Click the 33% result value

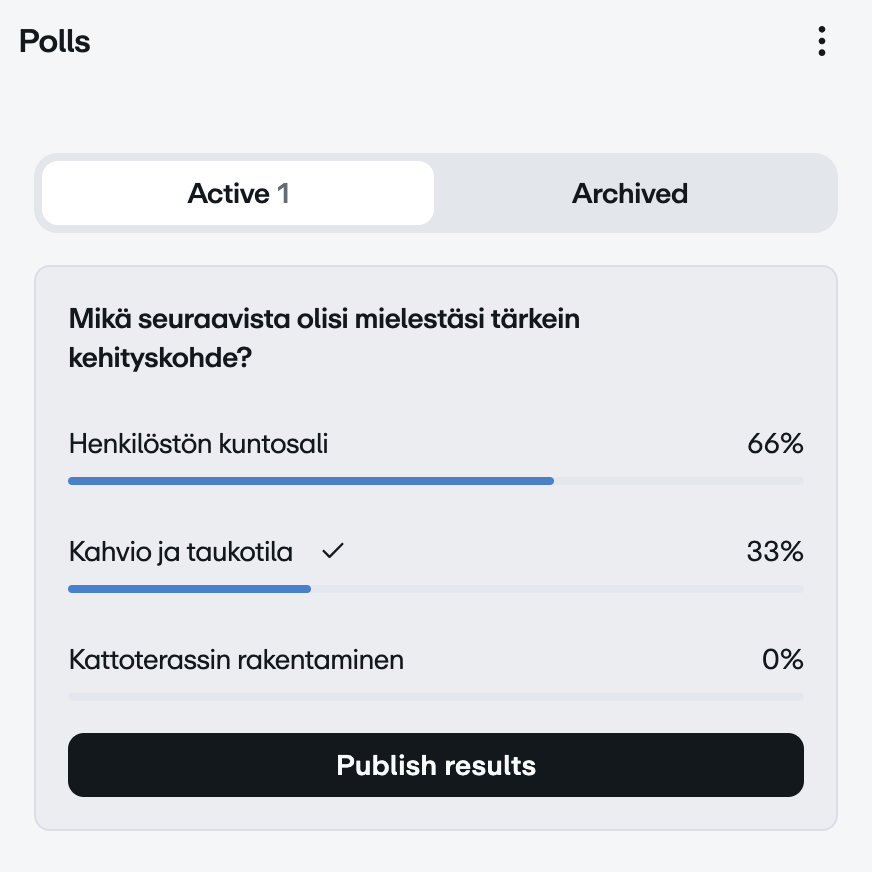click(775, 552)
